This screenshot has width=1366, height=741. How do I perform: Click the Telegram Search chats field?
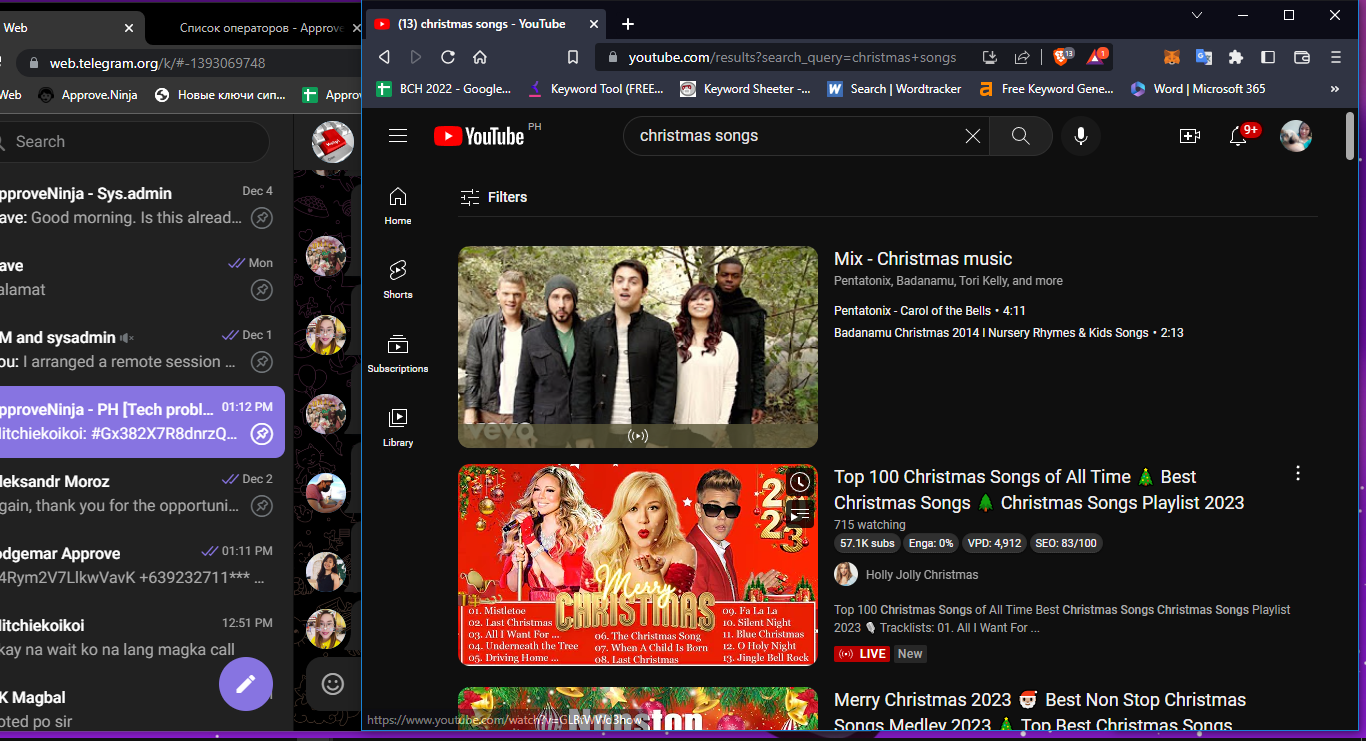134,142
